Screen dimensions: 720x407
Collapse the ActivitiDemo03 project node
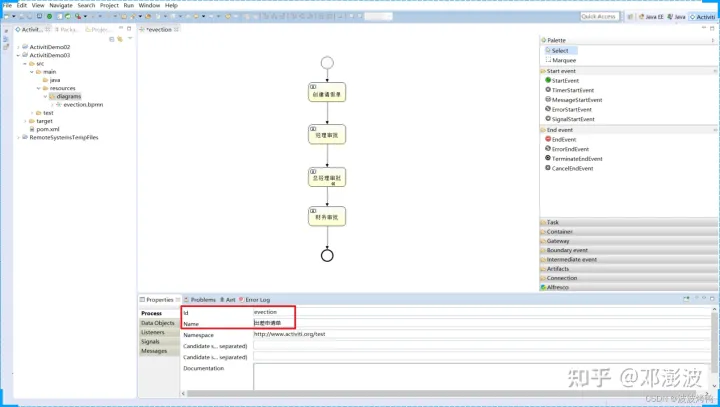18,55
